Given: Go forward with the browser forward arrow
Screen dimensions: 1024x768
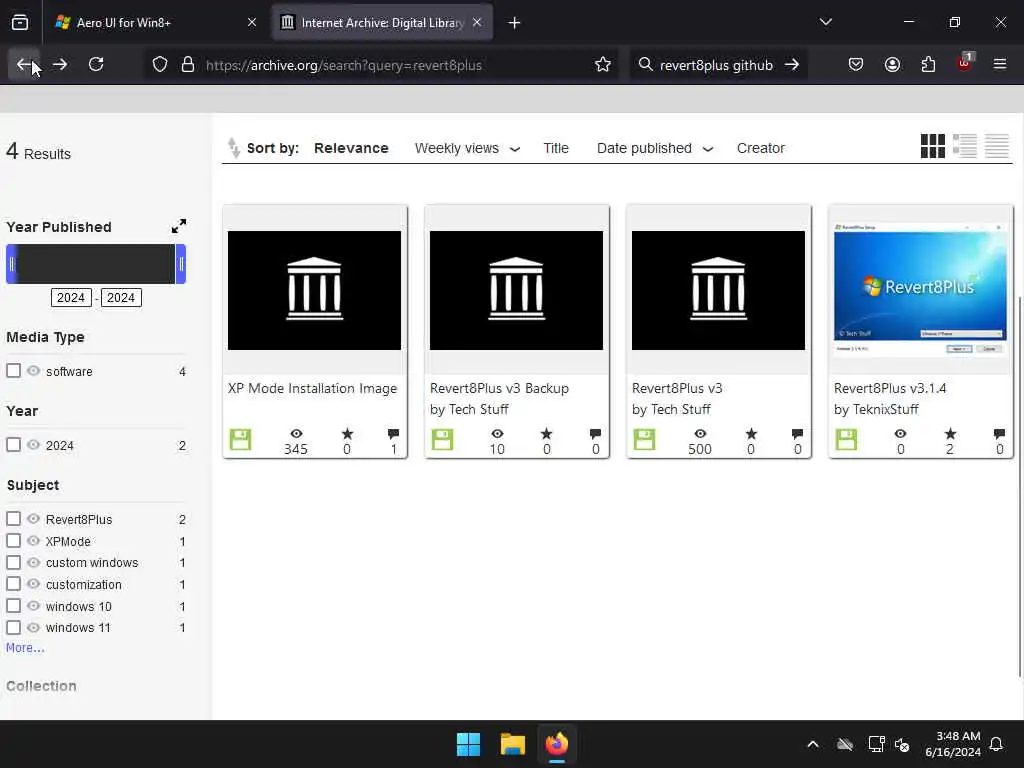Looking at the screenshot, I should [60, 65].
